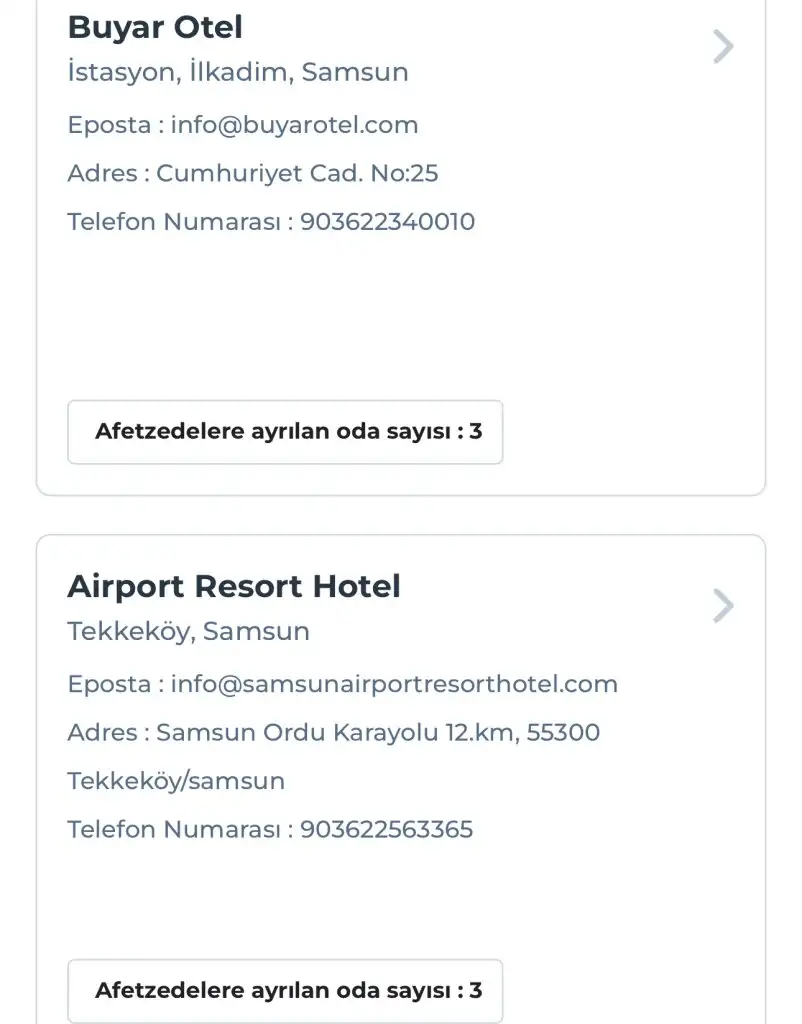This screenshot has width=802, height=1024.
Task: Tap the info@samsunairportresorthotel.com email address
Action: coord(394,684)
